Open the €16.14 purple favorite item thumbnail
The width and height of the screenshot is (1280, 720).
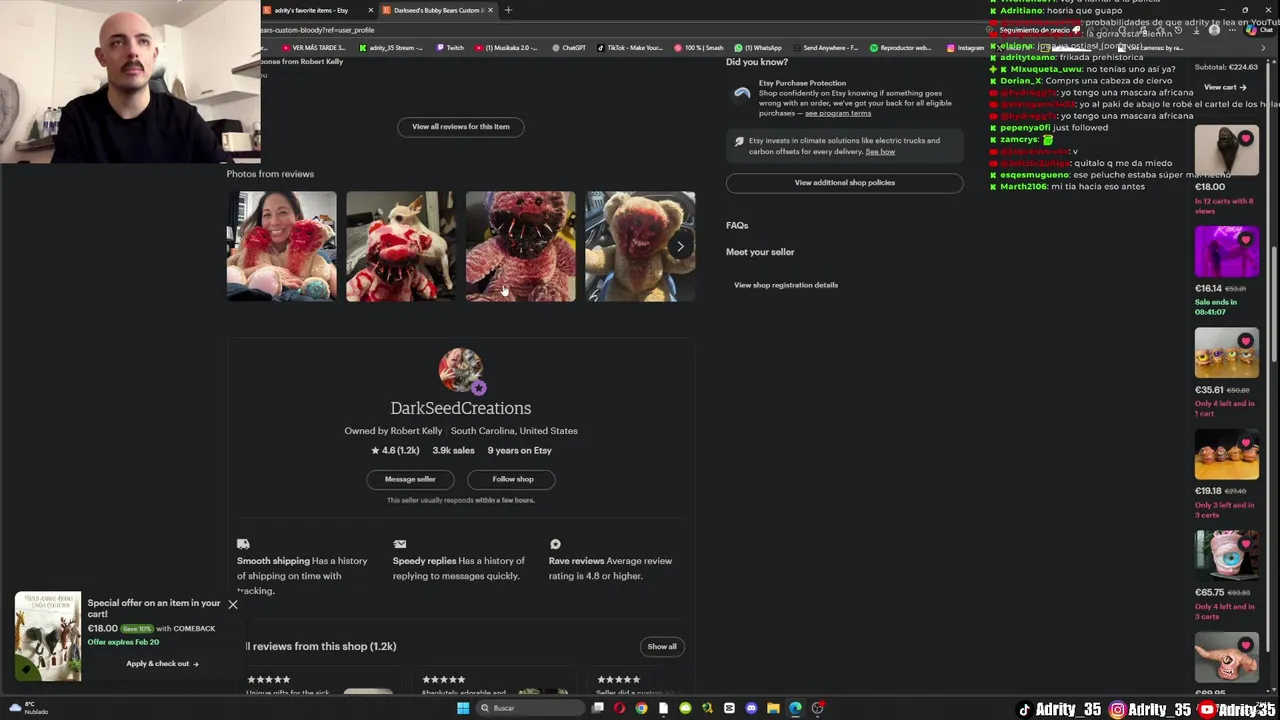1226,251
